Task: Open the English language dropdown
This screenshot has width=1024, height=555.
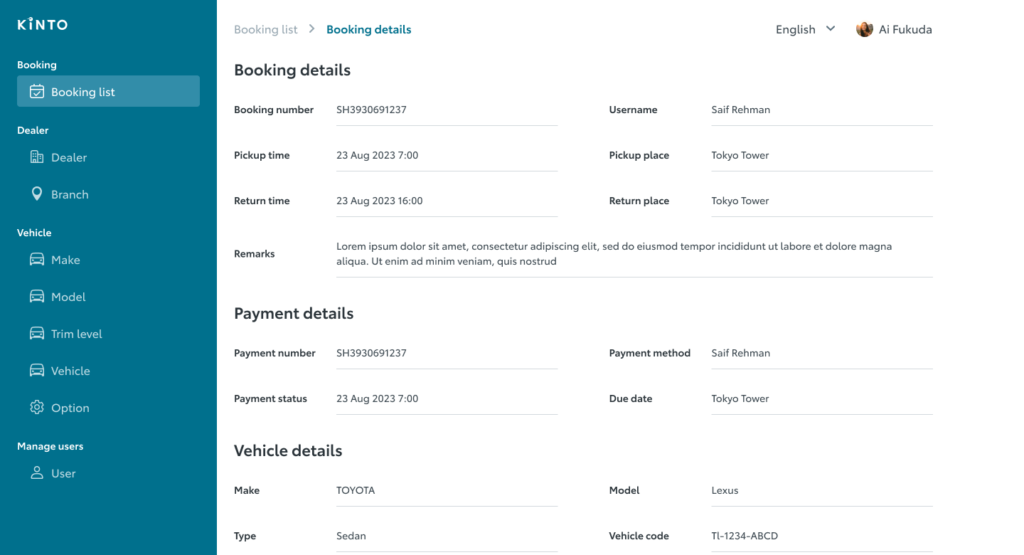Action: (796, 30)
